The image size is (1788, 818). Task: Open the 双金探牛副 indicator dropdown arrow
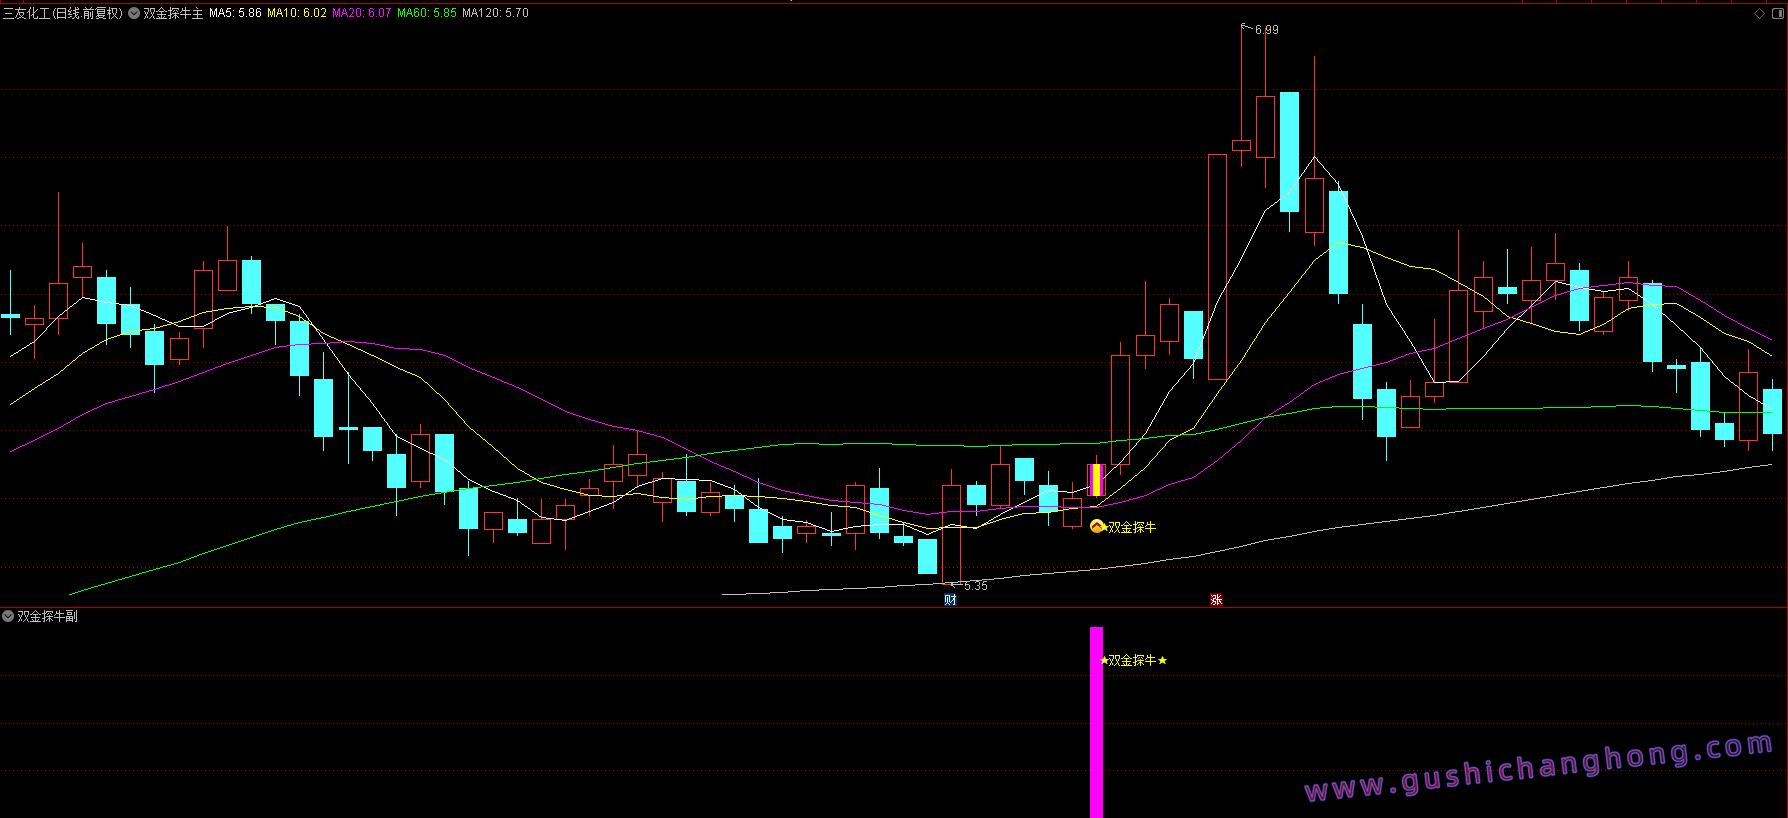[x=8, y=616]
